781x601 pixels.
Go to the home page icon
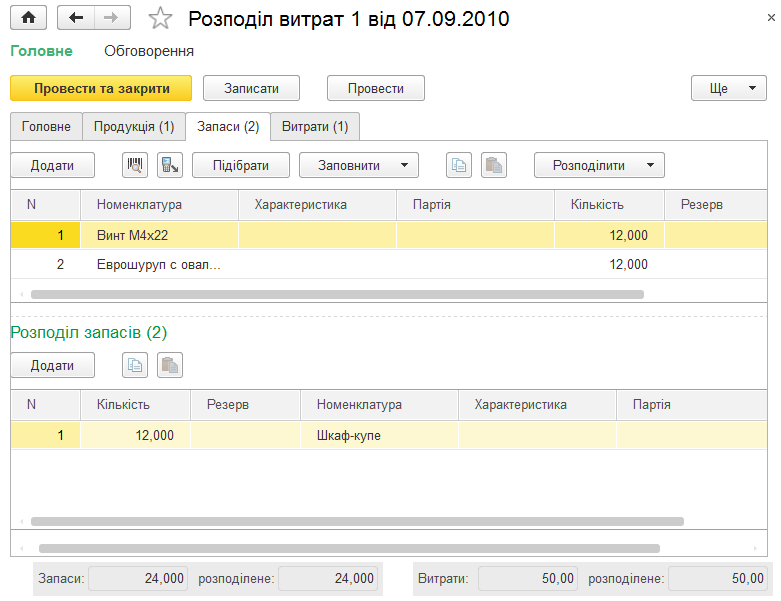pos(28,18)
